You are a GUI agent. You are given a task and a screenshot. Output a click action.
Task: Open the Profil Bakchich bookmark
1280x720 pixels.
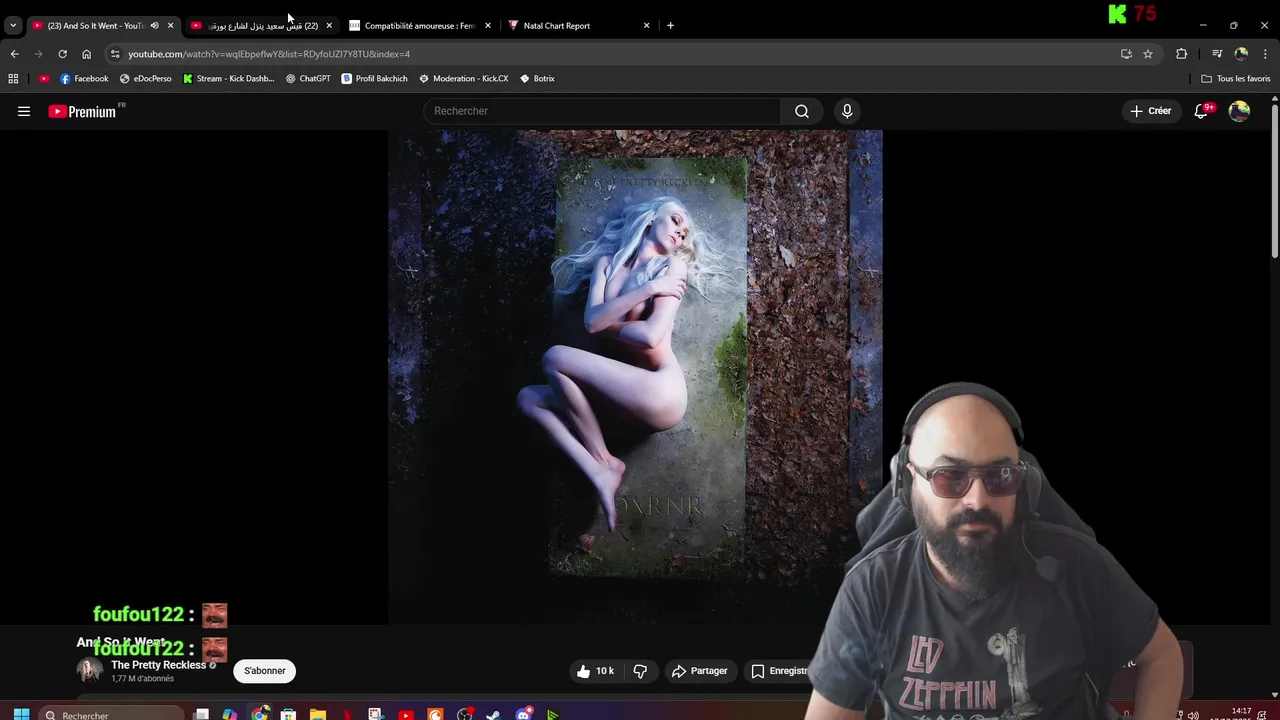point(374,78)
